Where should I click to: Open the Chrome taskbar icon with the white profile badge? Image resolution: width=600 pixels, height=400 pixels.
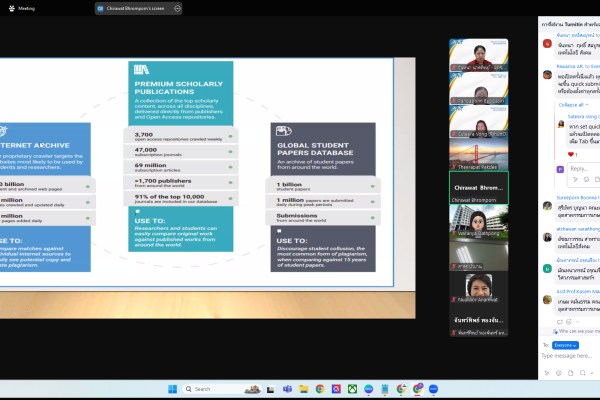[401, 389]
